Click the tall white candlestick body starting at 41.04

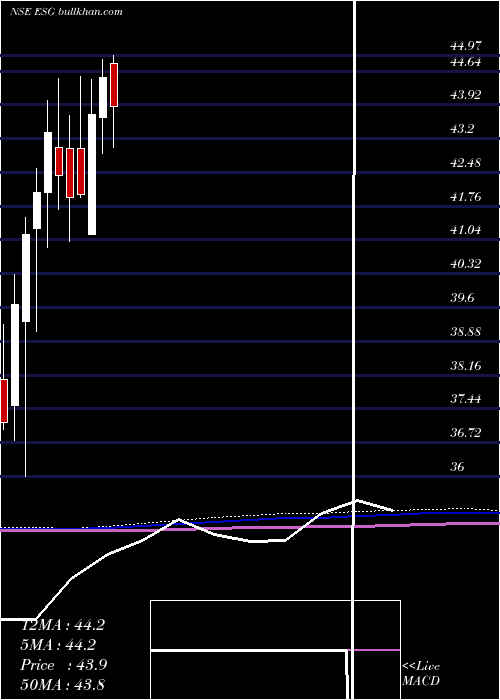click(92, 174)
